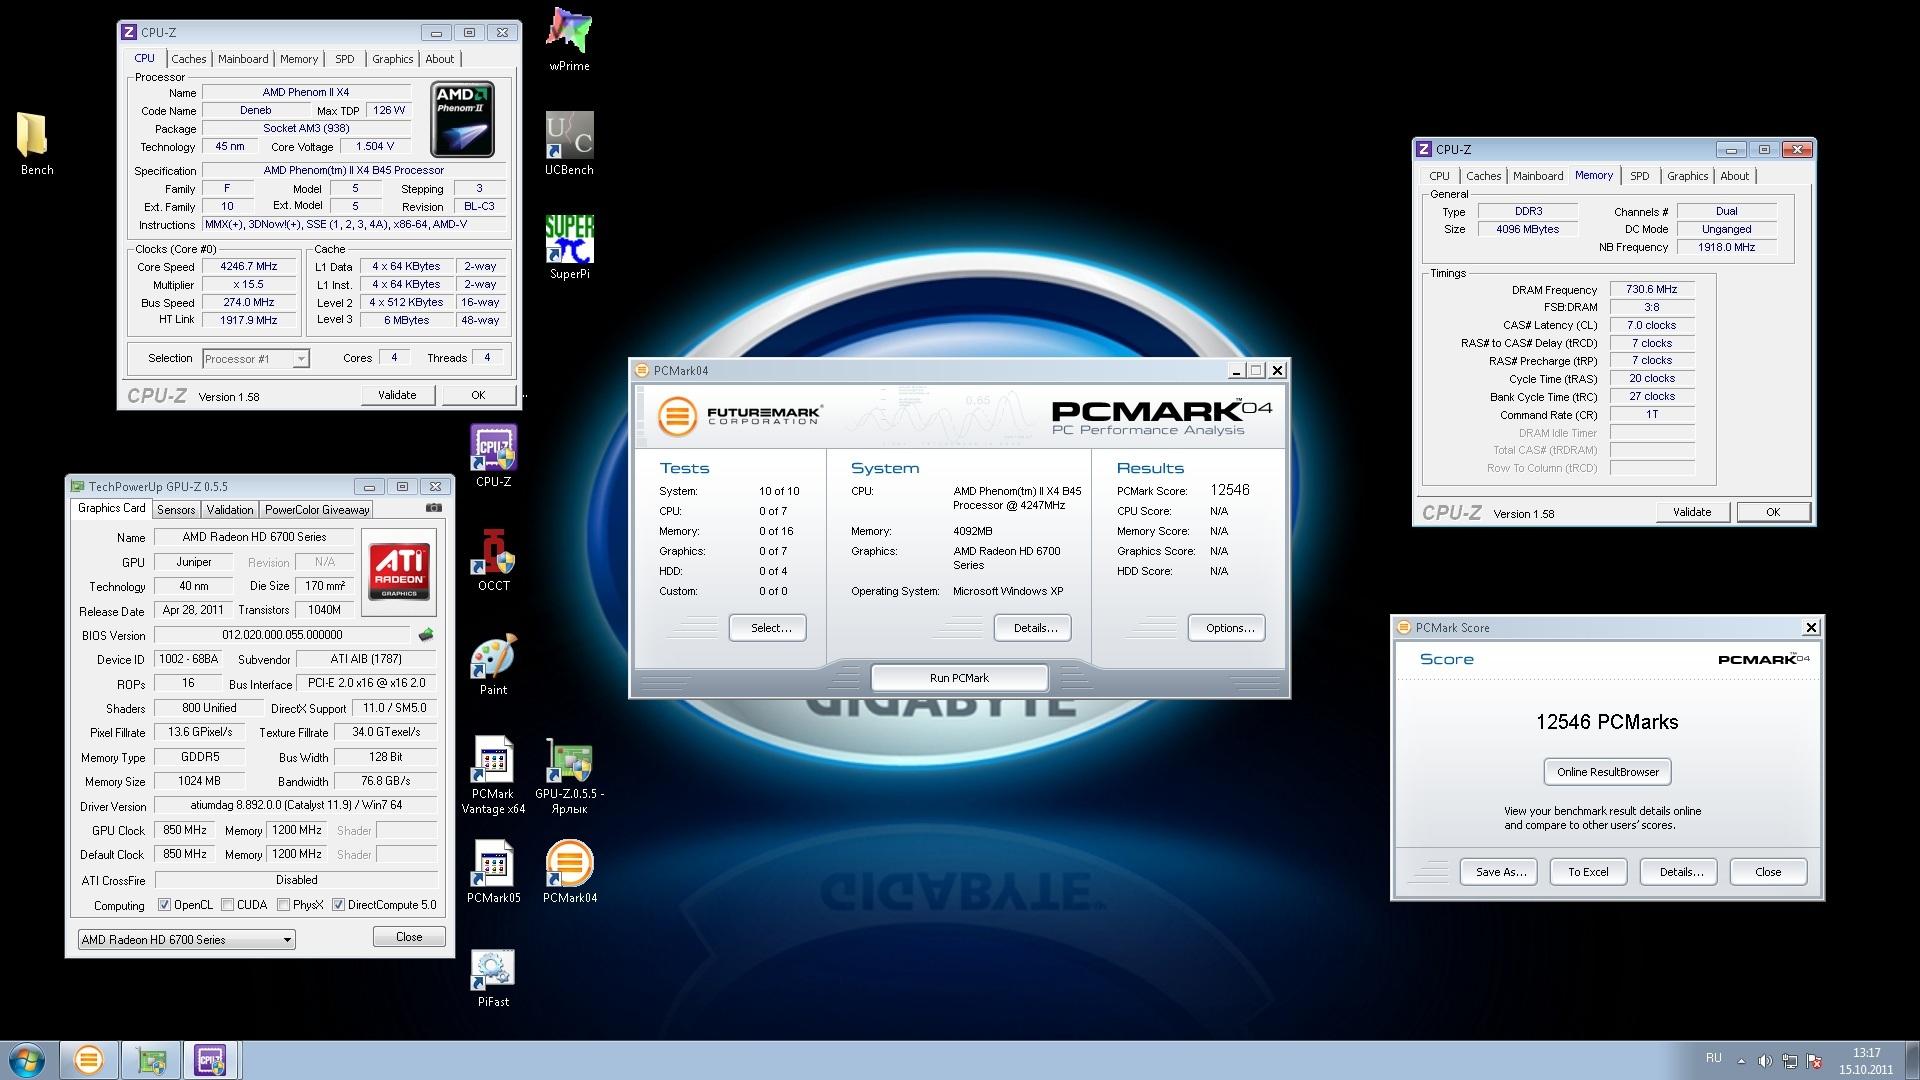Open PCMark Vantage x64 shortcut
Image resolution: width=1920 pixels, height=1080 pixels.
tap(493, 776)
